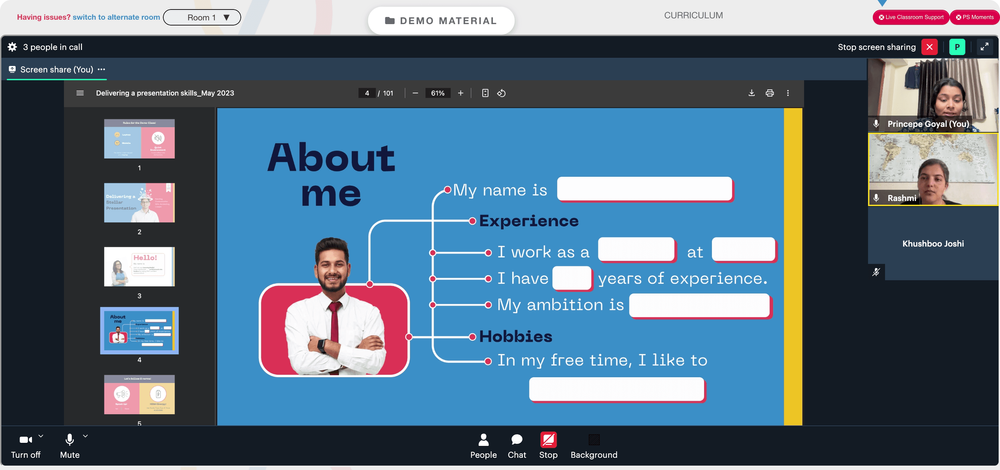Zoom in the PDF with plus

tap(460, 93)
